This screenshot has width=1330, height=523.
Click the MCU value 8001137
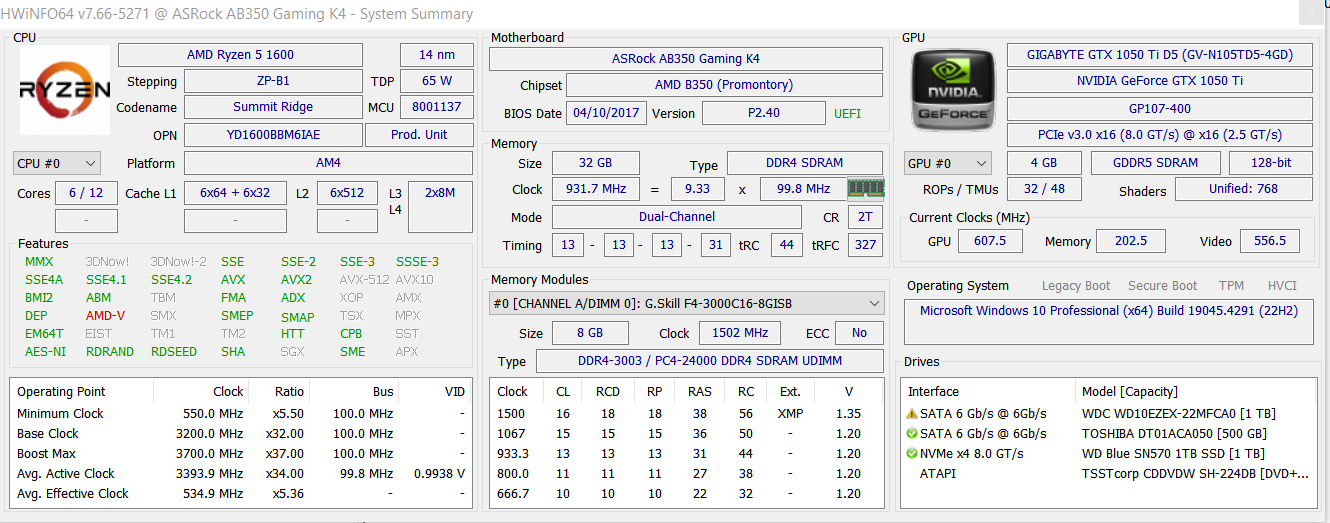[x=437, y=107]
